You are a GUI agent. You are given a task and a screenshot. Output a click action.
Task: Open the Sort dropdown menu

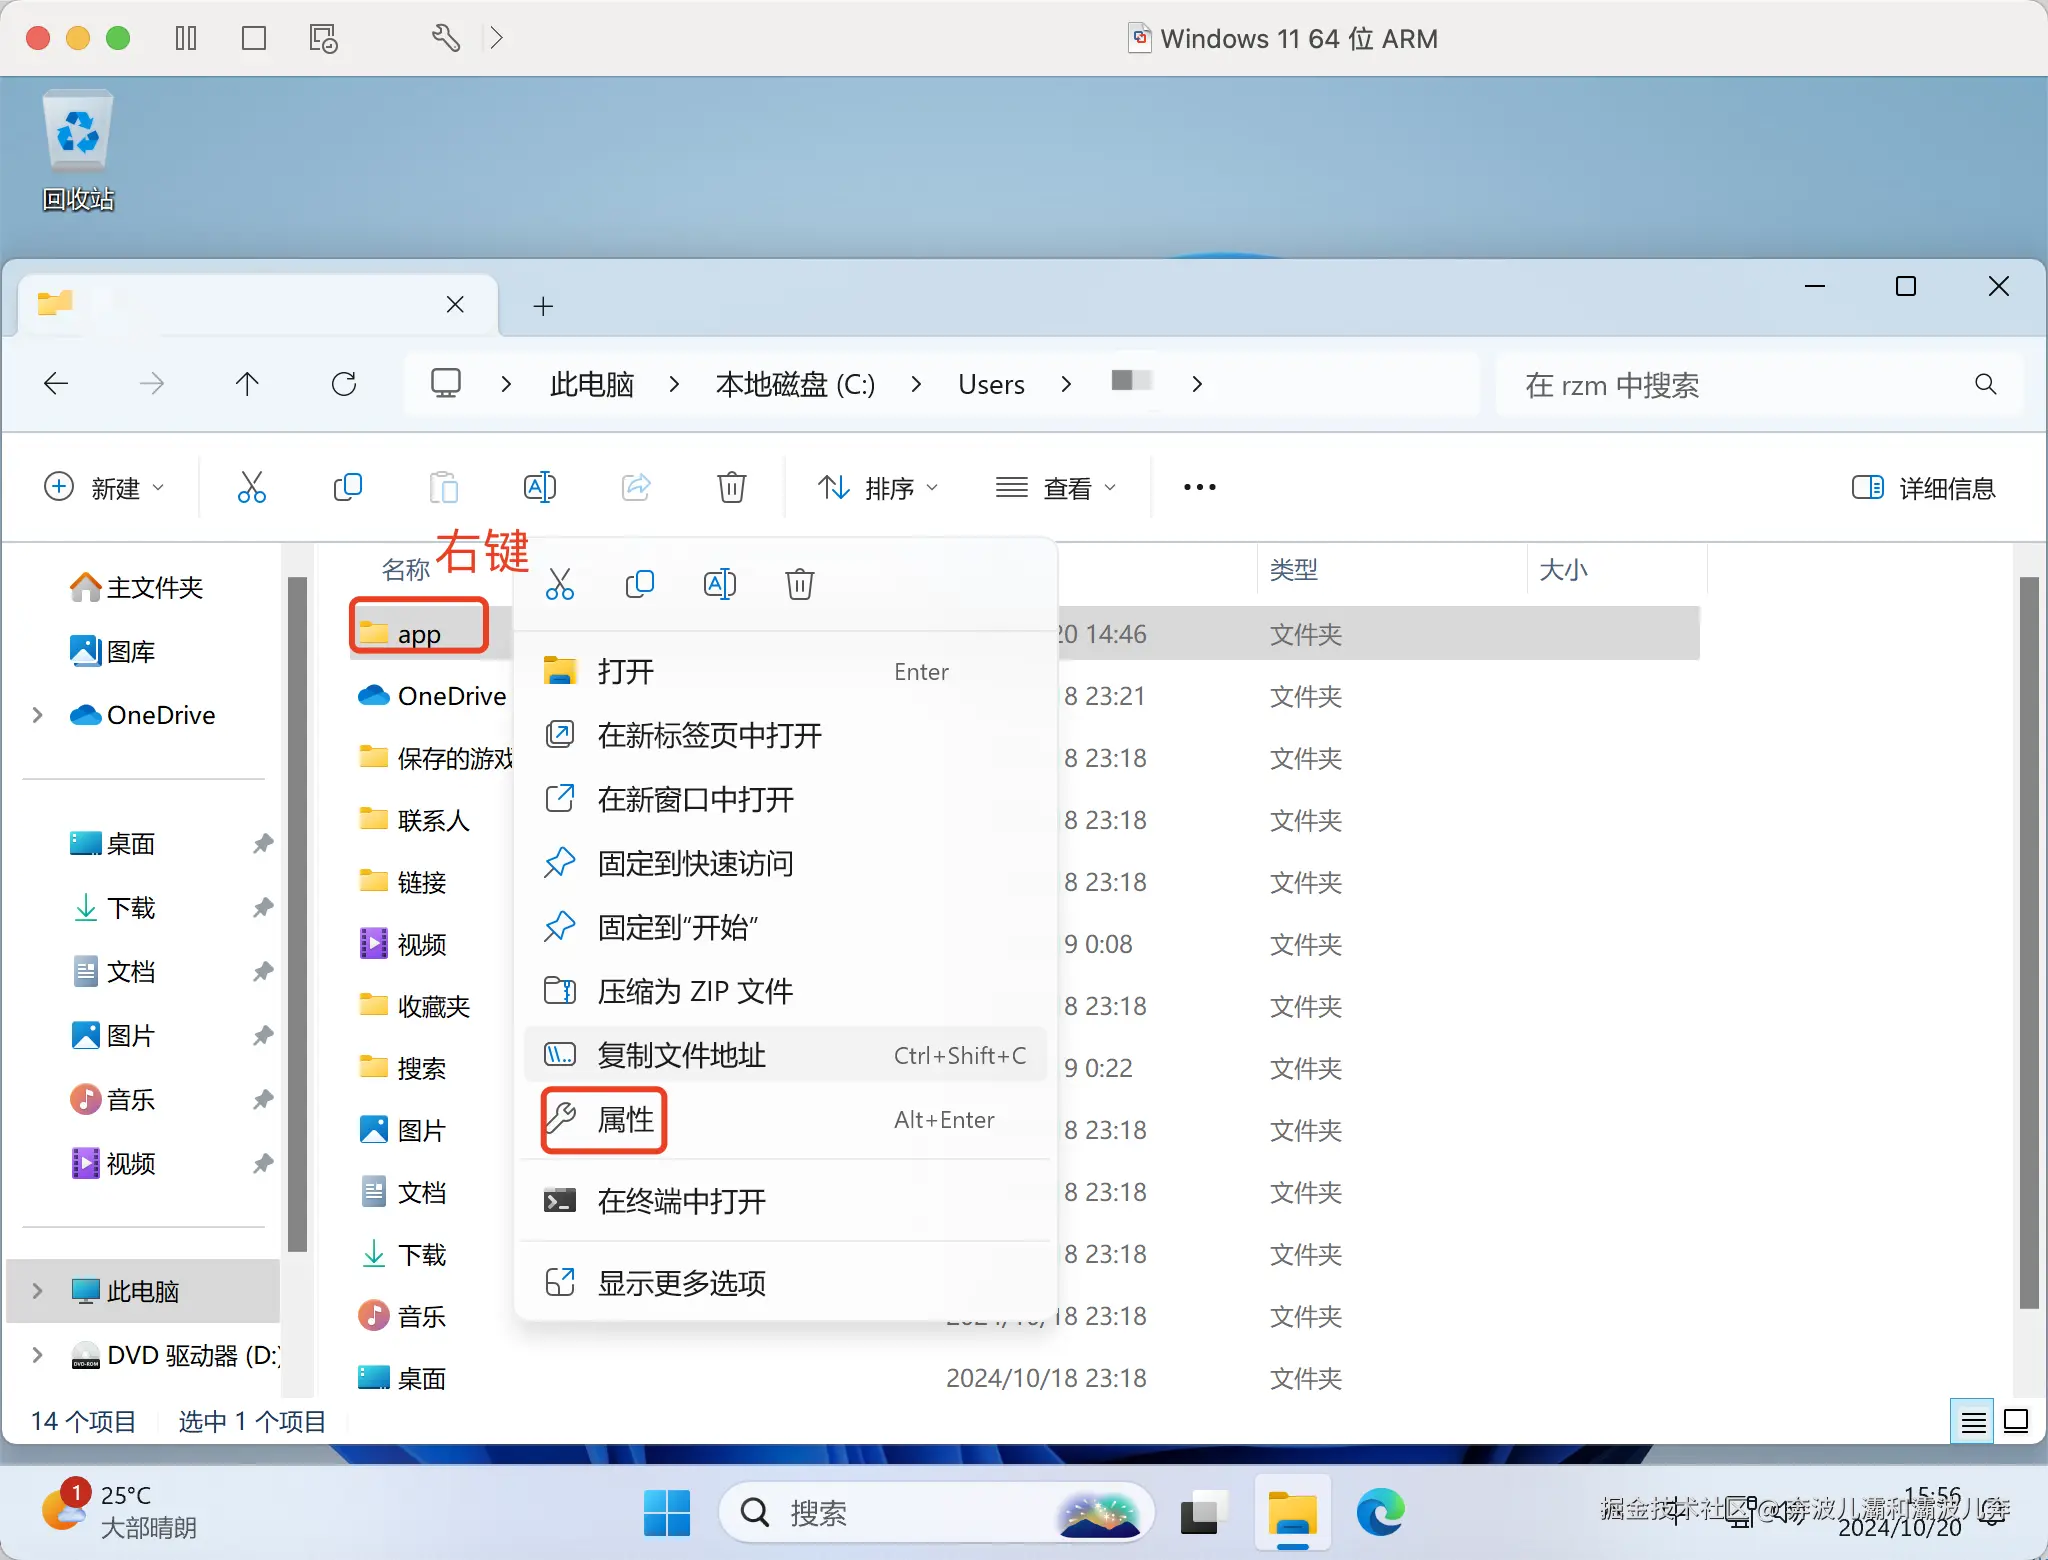coord(877,487)
